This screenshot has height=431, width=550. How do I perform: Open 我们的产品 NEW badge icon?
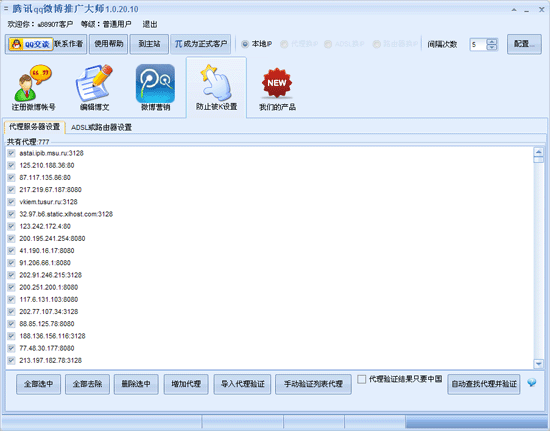(277, 88)
